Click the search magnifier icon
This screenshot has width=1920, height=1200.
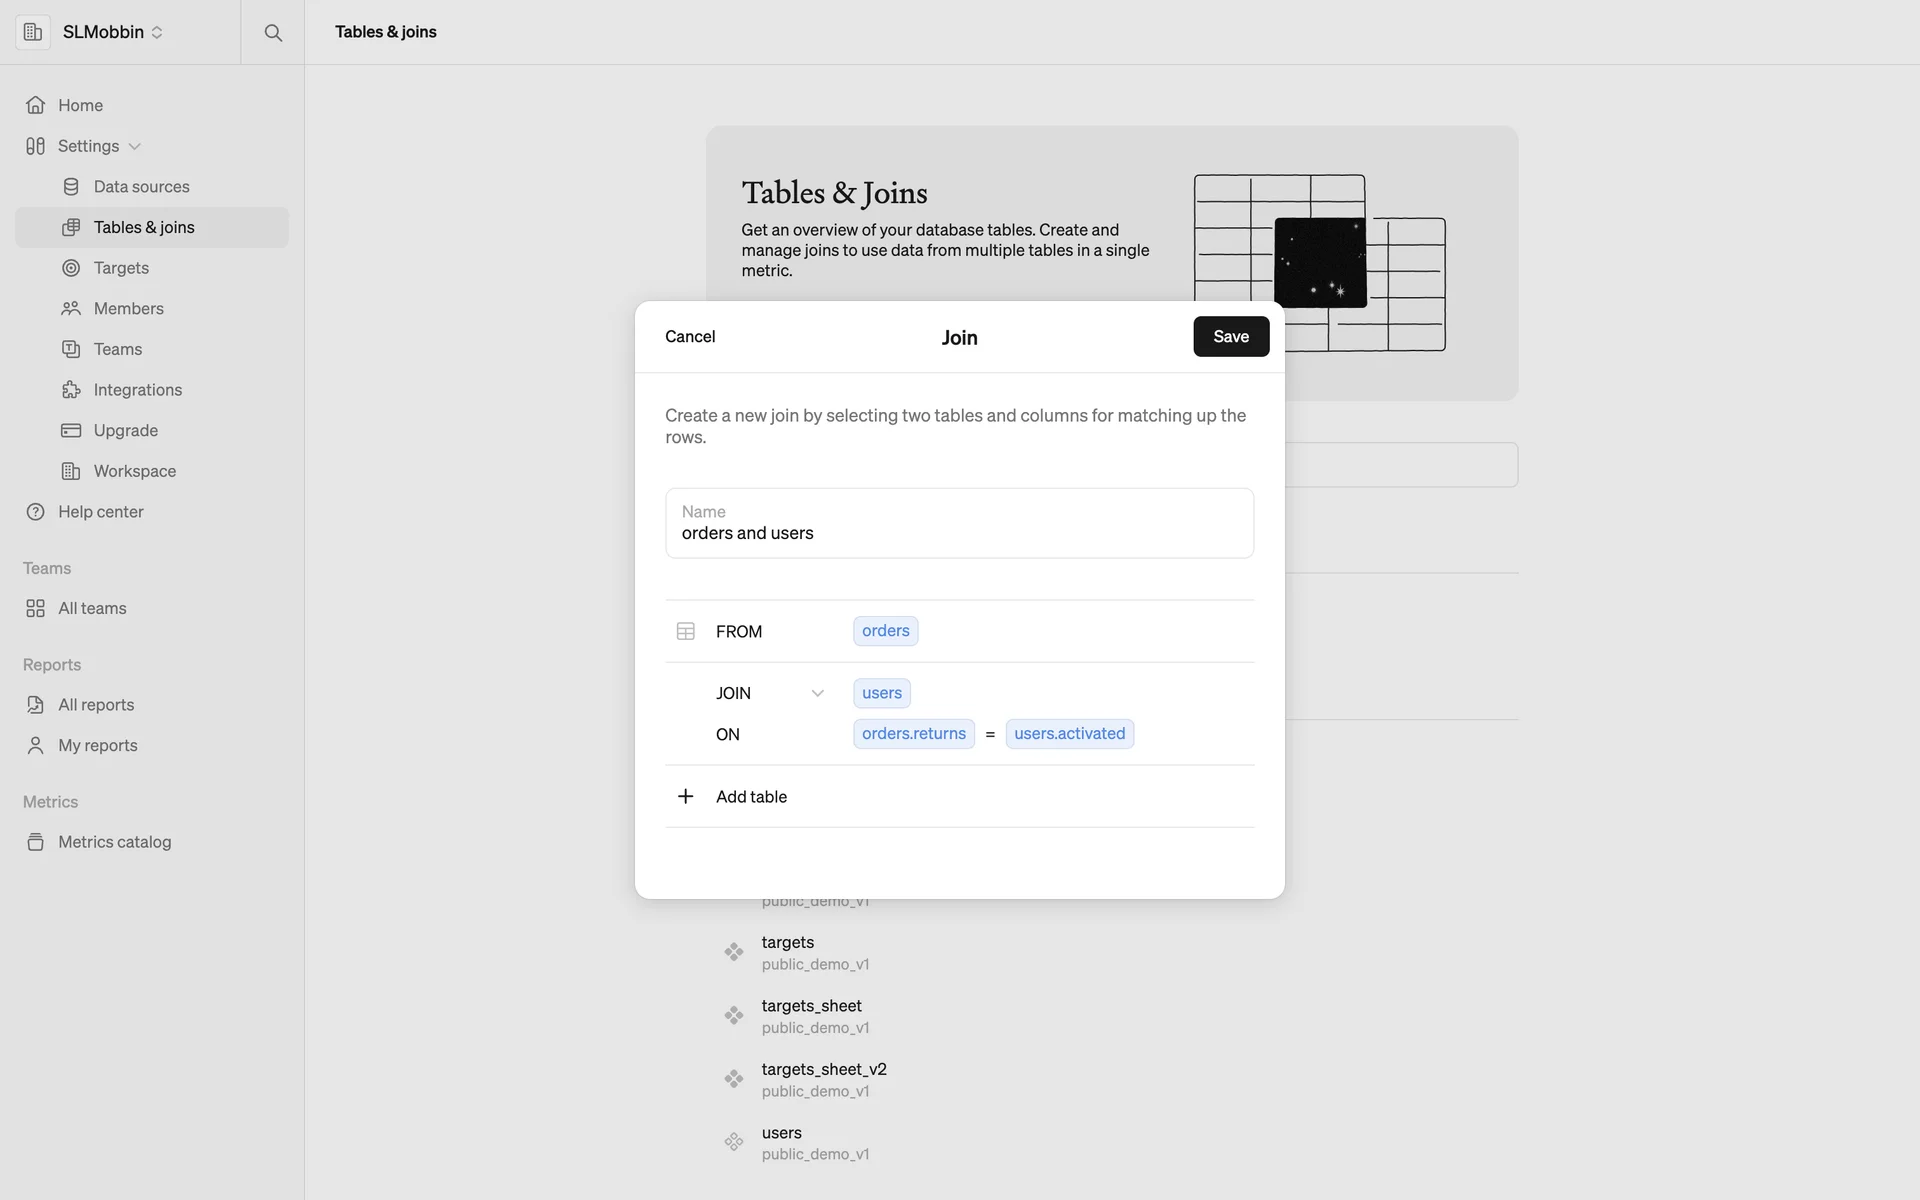[x=273, y=33]
